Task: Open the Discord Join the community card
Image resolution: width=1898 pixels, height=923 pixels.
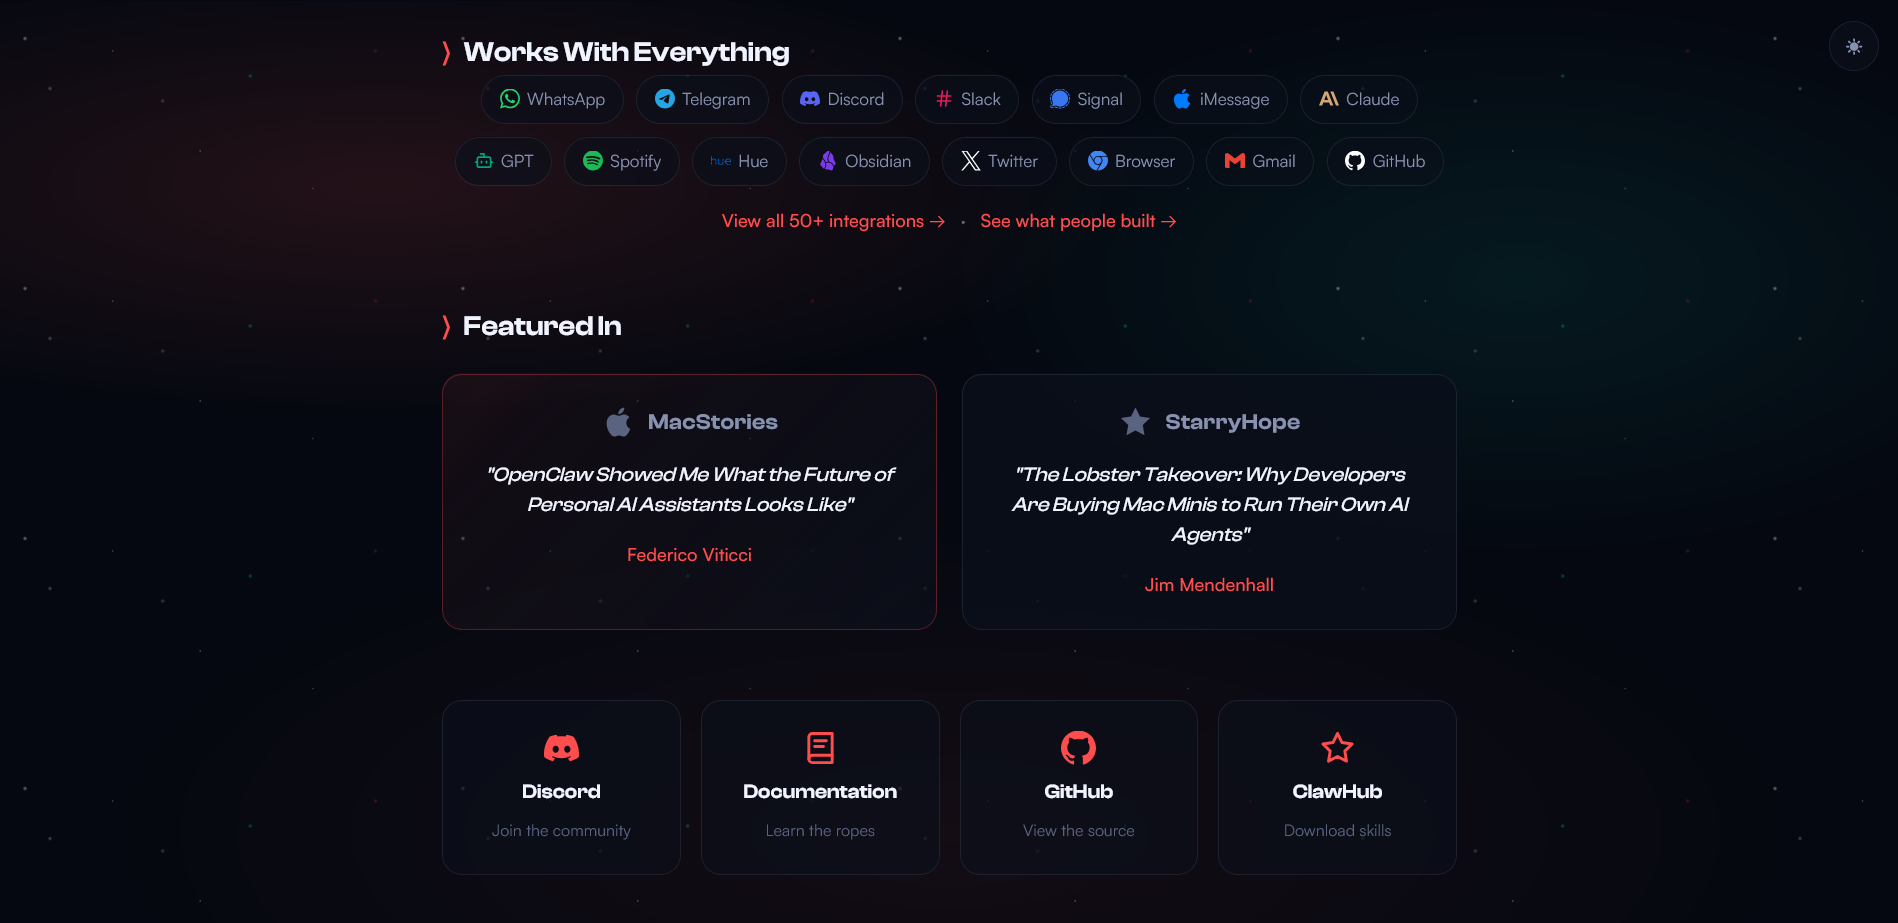Action: tap(561, 788)
